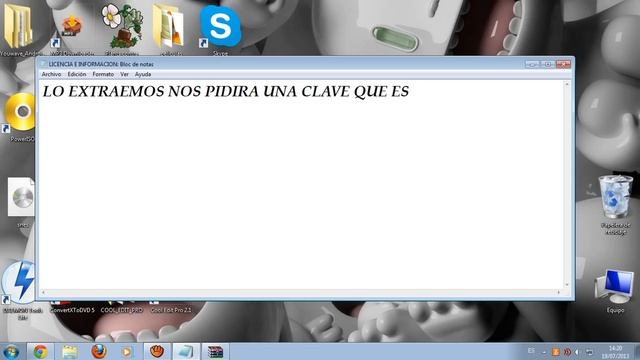Minimize the Notepad window
The width and height of the screenshot is (640, 360).
533,64
